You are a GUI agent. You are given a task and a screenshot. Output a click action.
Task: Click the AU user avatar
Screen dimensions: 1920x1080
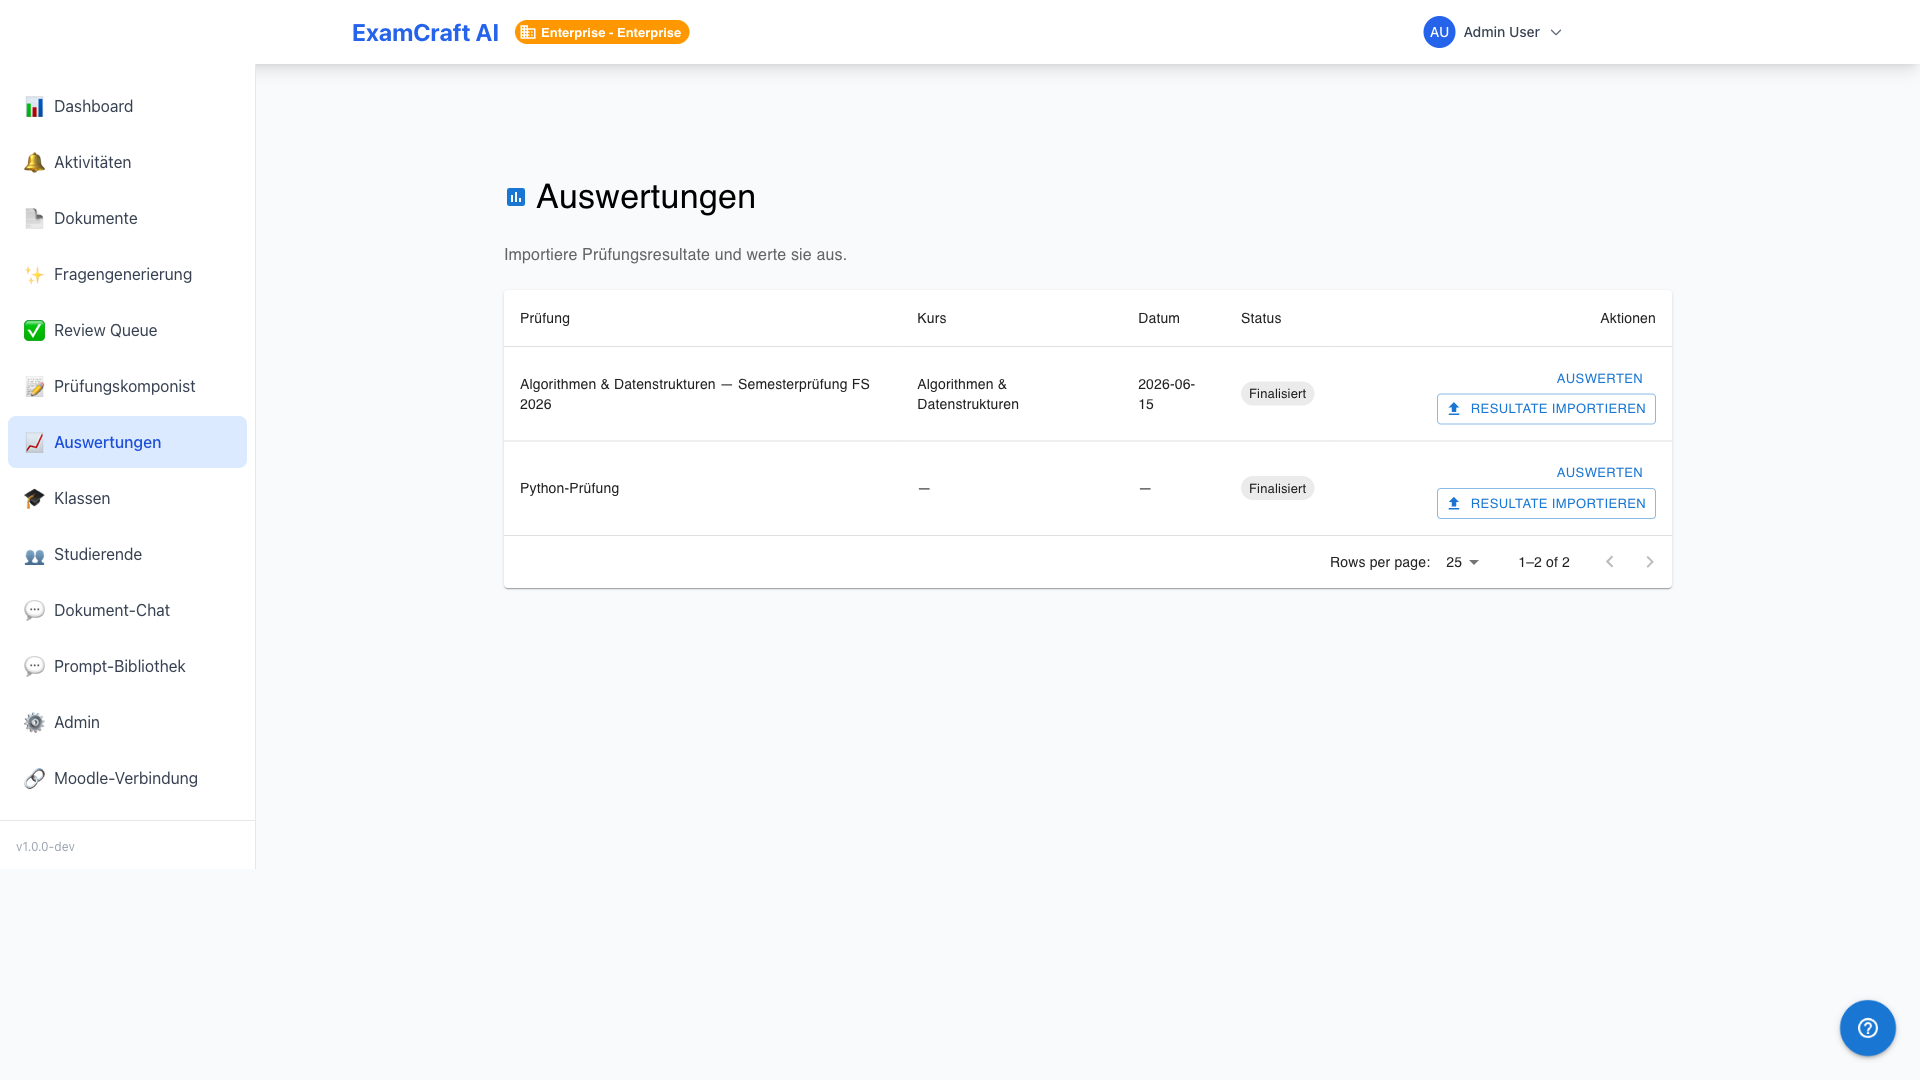point(1439,32)
